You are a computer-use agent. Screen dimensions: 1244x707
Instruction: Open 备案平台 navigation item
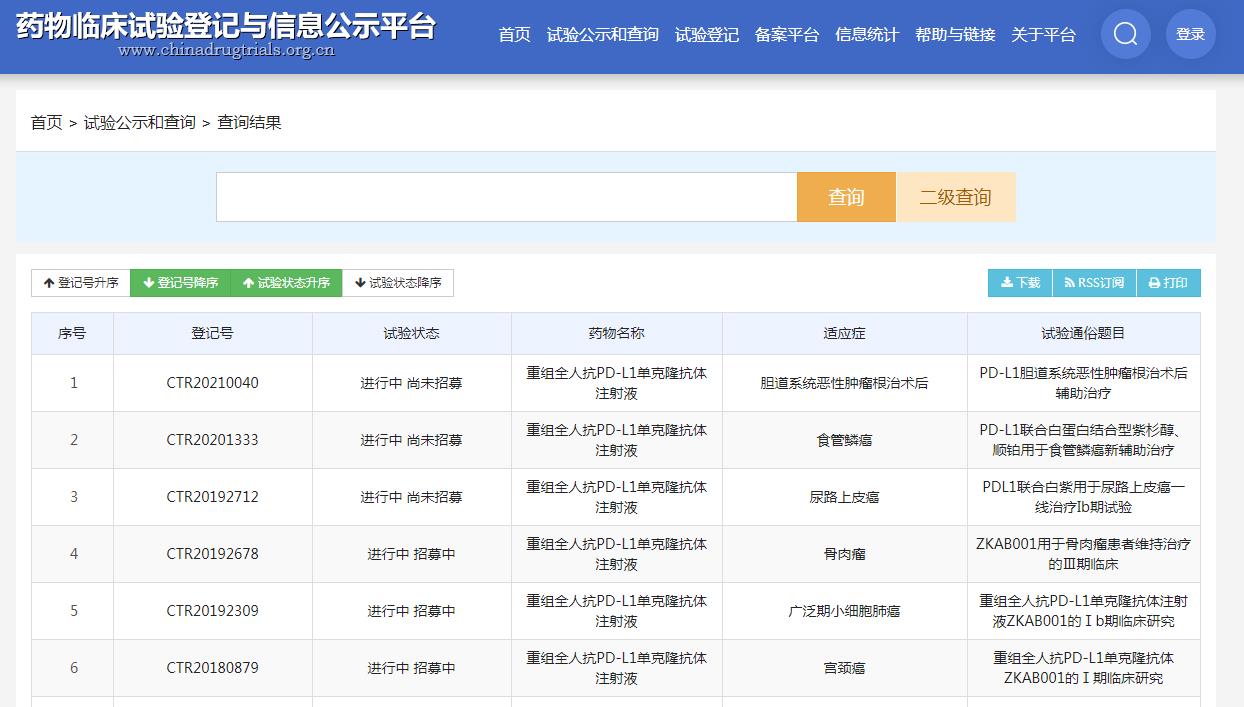coord(786,35)
